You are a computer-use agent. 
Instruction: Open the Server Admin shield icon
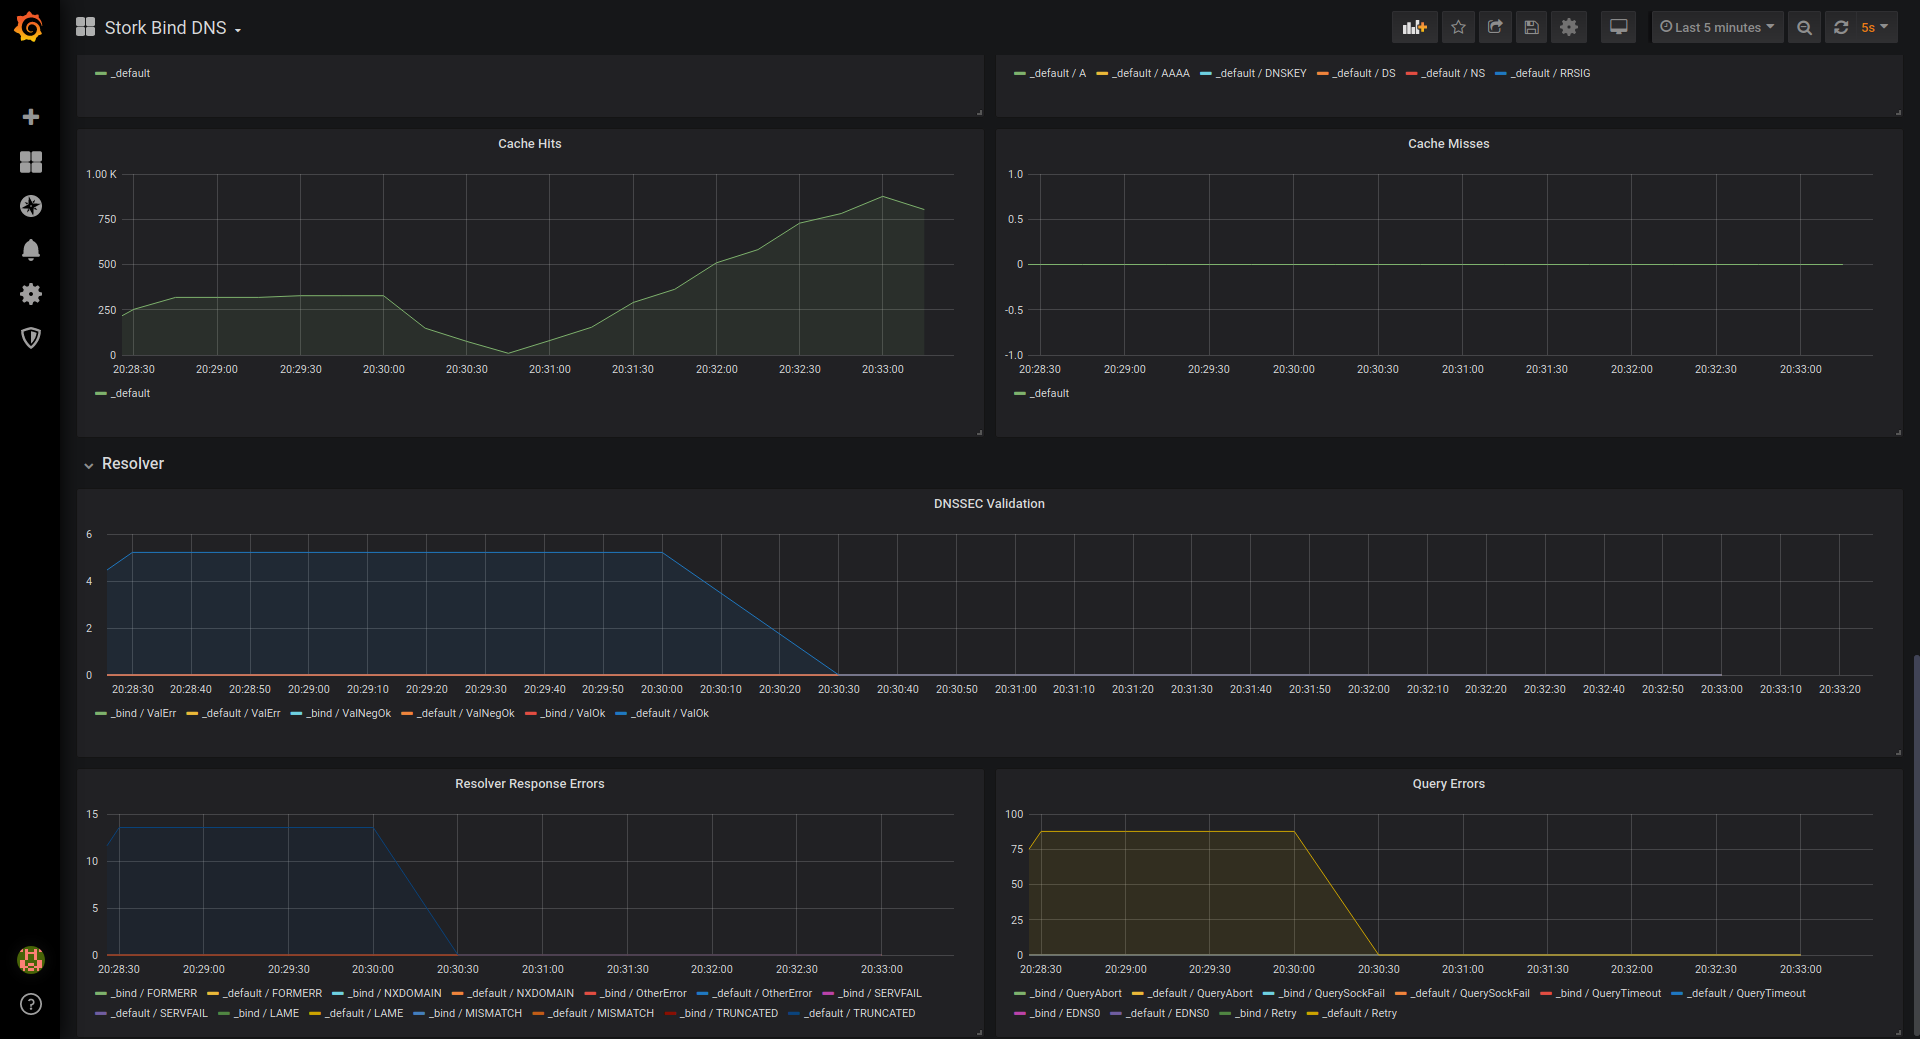(x=31, y=338)
